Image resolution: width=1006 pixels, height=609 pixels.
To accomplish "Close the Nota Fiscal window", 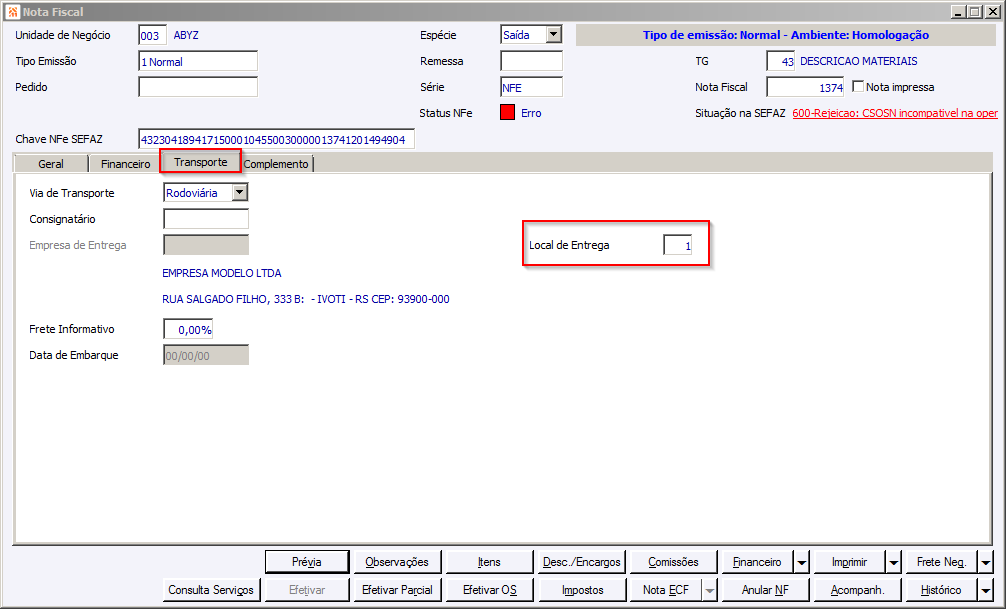I will (x=993, y=12).
